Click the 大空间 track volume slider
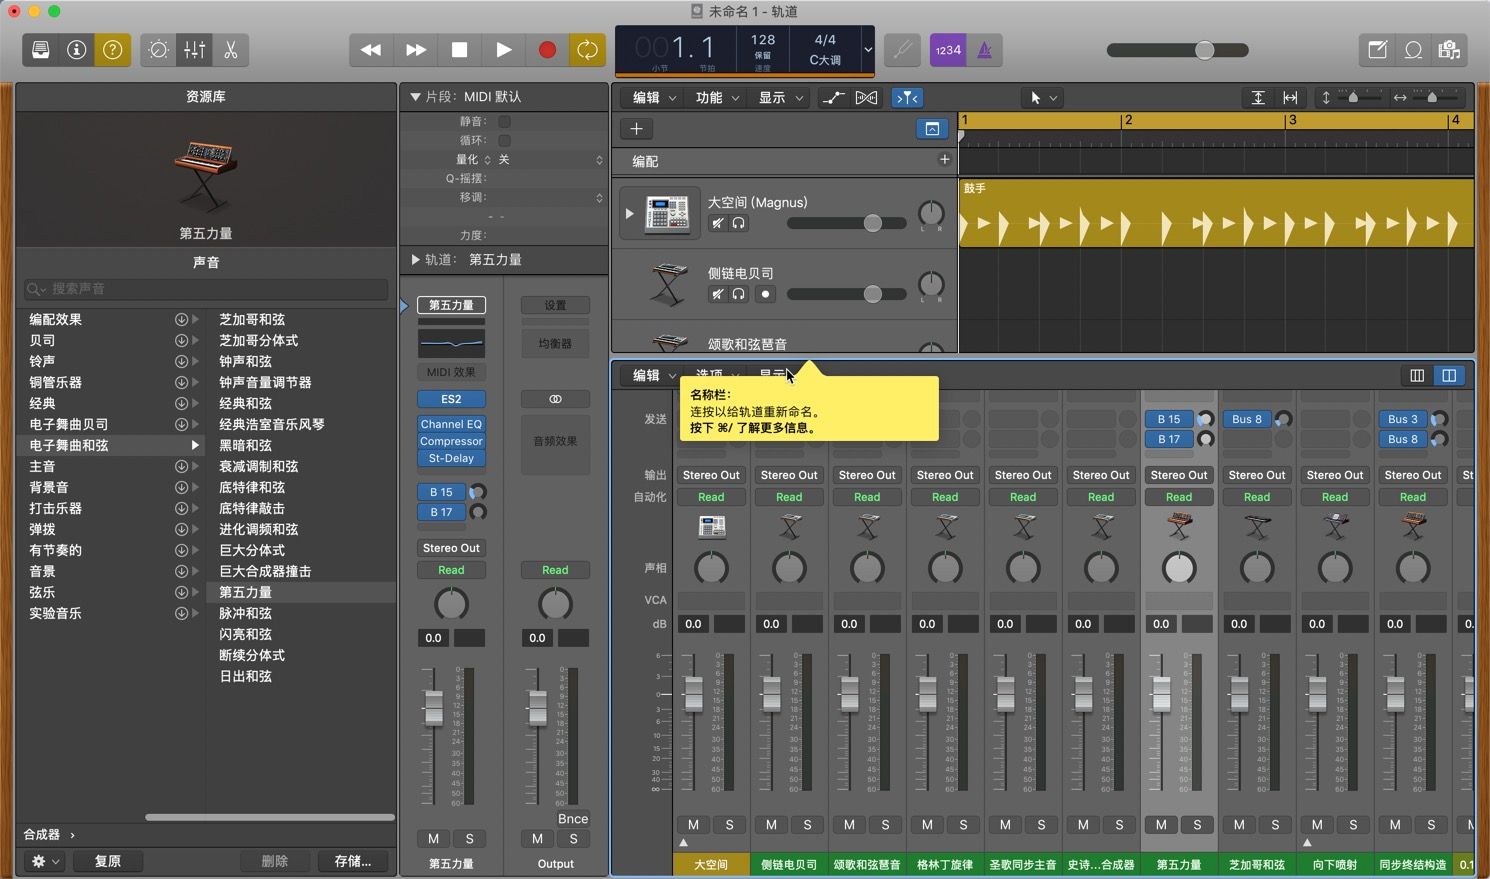Viewport: 1490px width, 879px height. tap(846, 223)
